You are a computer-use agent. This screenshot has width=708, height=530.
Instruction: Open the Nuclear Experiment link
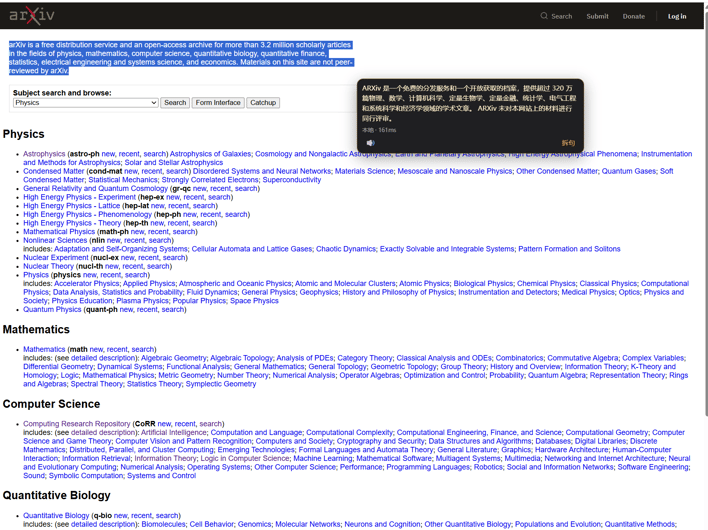tap(56, 257)
